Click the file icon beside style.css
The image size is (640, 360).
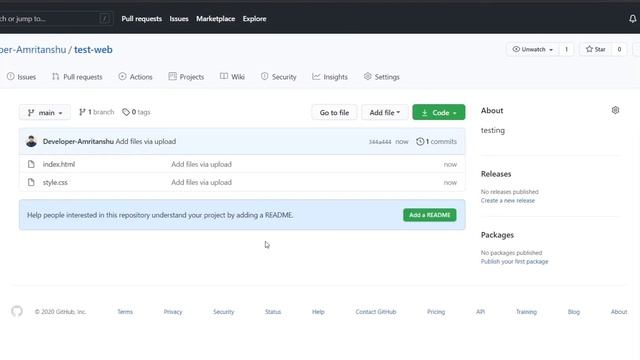31,182
